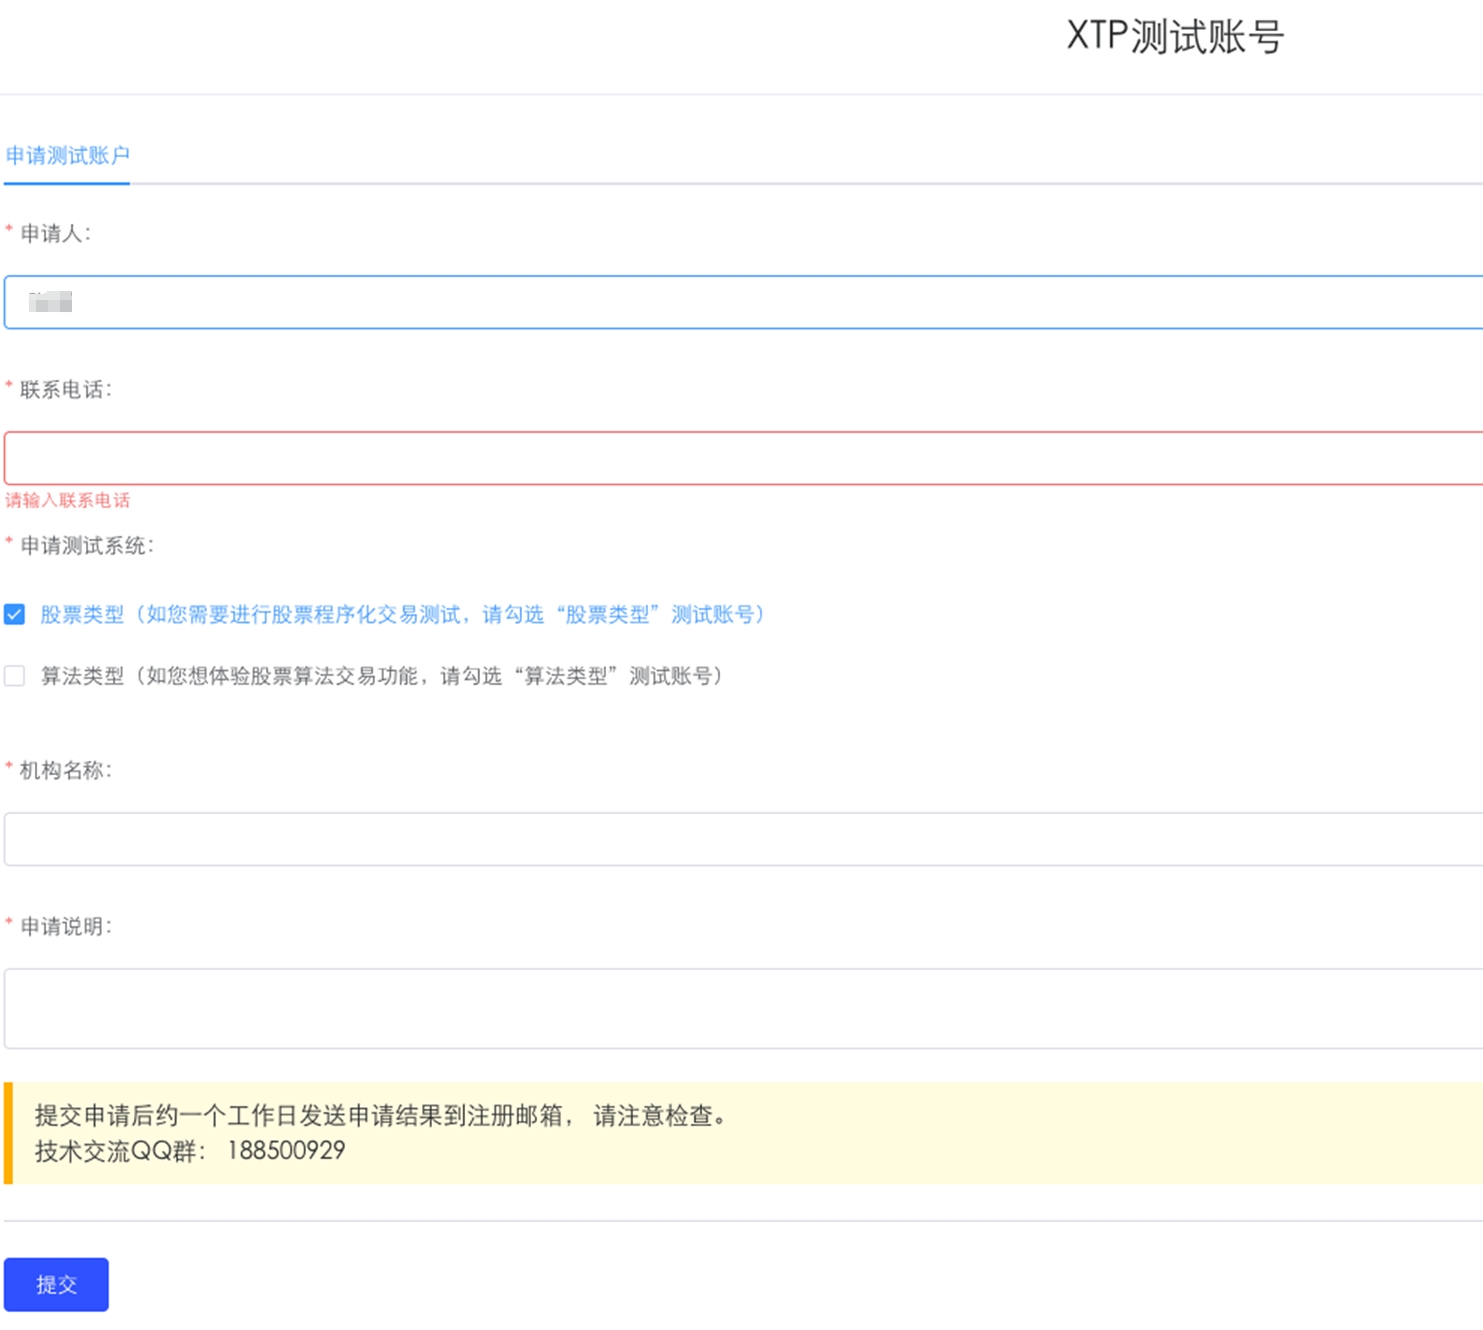Click the XTP测试账号 page title

coord(1175,37)
